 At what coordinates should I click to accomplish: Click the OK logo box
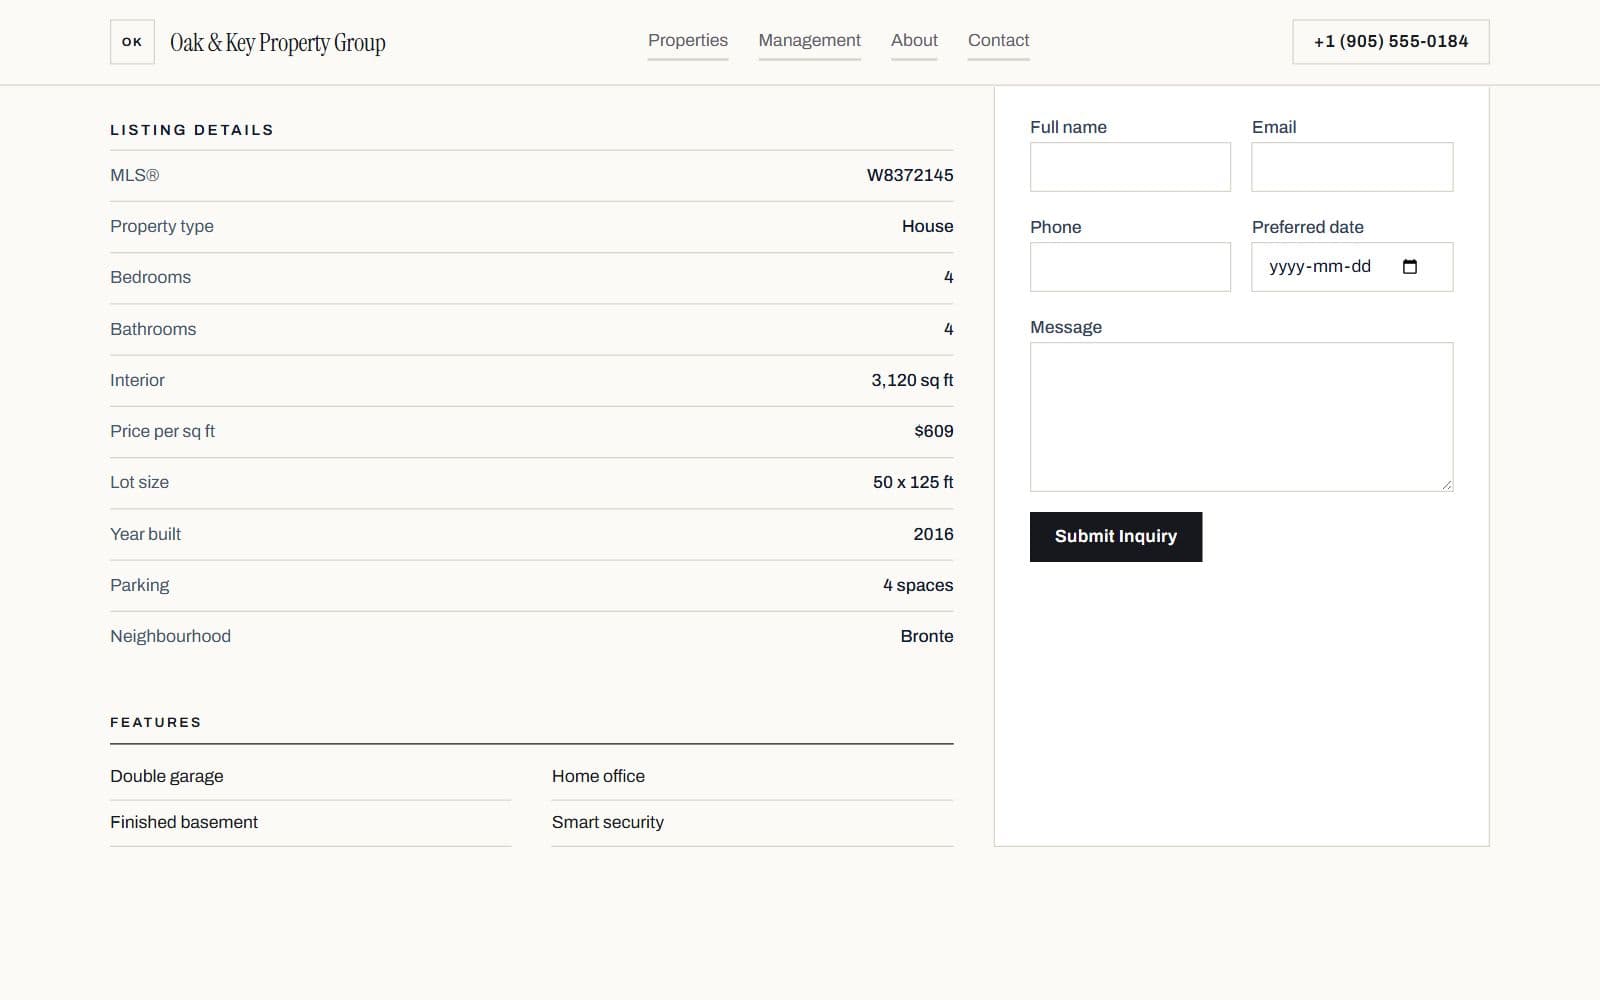[132, 42]
